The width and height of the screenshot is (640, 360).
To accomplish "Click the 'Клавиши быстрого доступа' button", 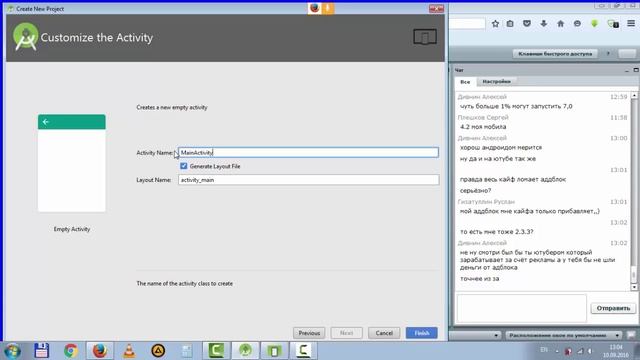I will 555,53.
